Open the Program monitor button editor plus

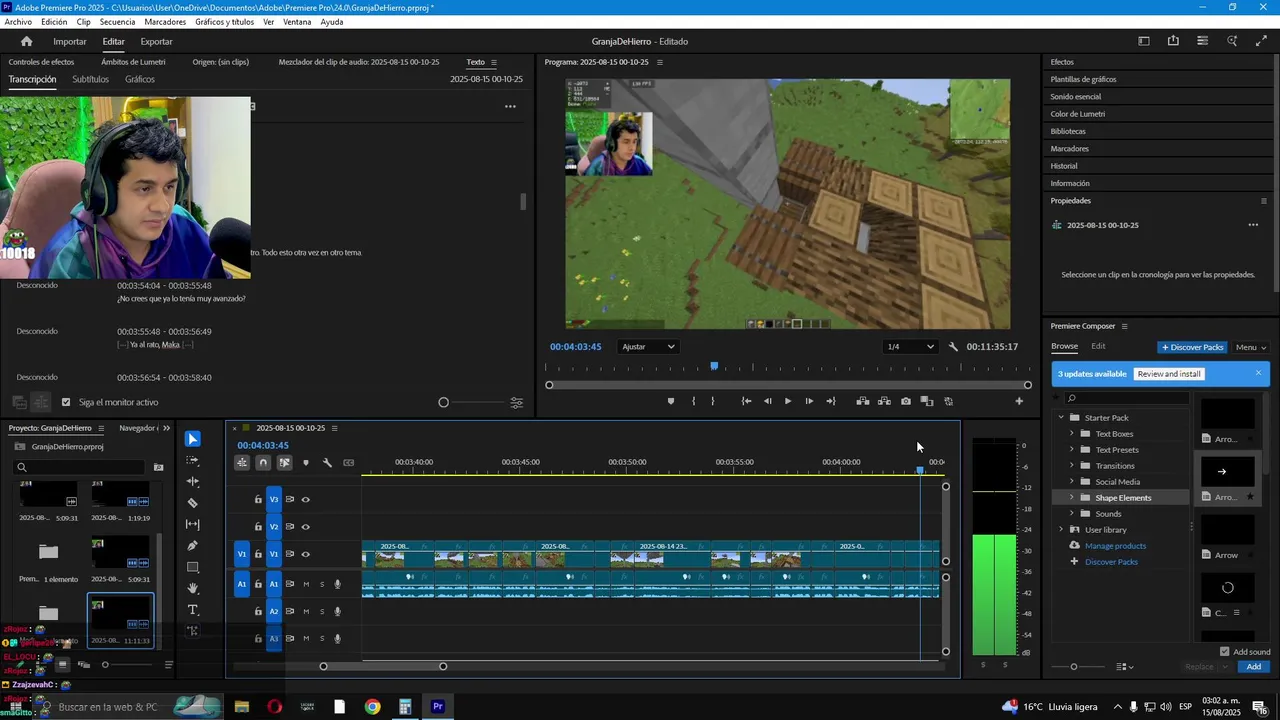pos(1019,401)
